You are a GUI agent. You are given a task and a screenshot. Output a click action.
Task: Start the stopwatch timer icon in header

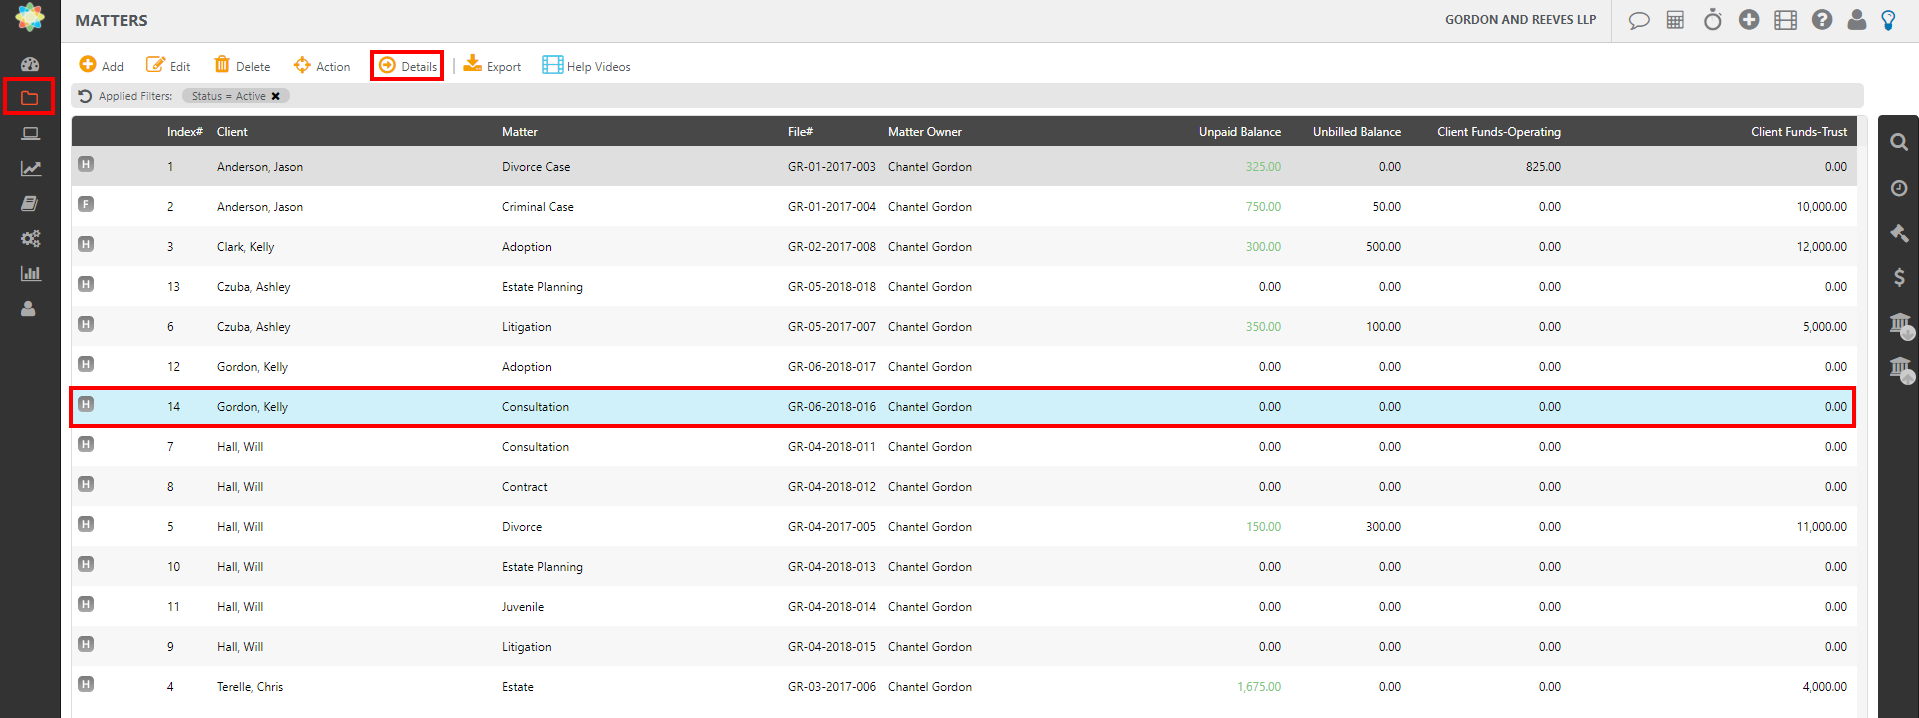[x=1712, y=20]
